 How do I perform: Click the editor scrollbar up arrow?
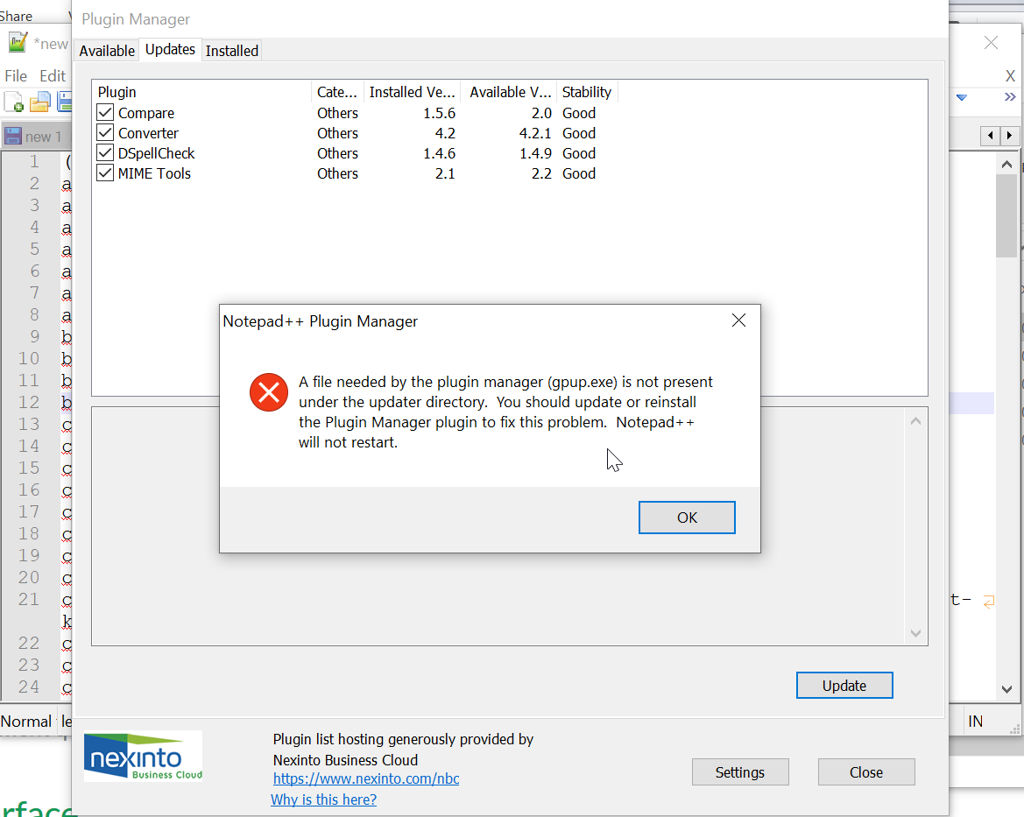click(1006, 164)
